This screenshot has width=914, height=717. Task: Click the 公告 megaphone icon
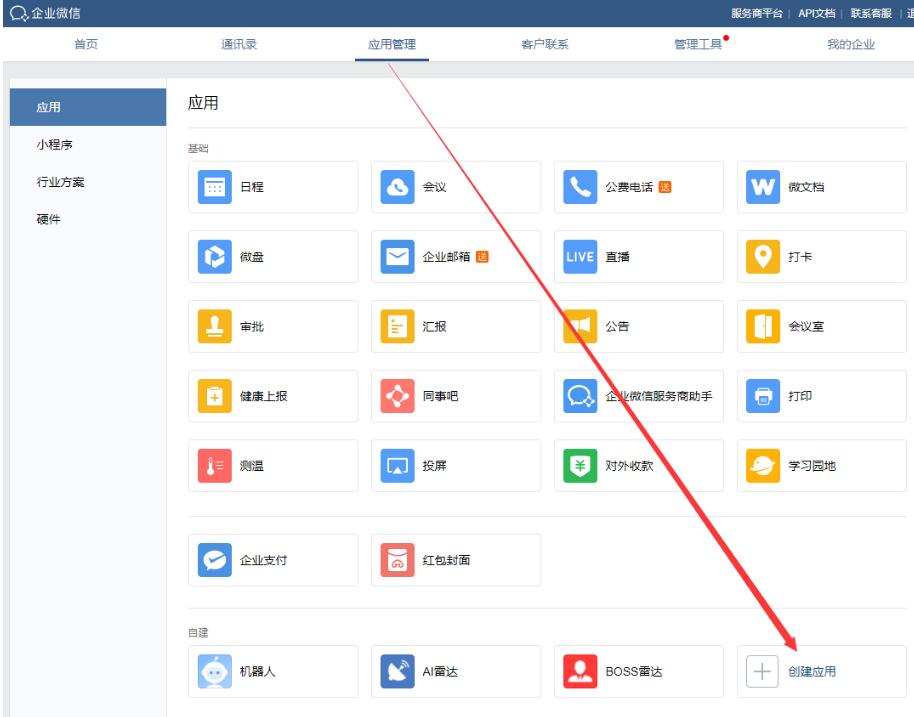(x=580, y=326)
